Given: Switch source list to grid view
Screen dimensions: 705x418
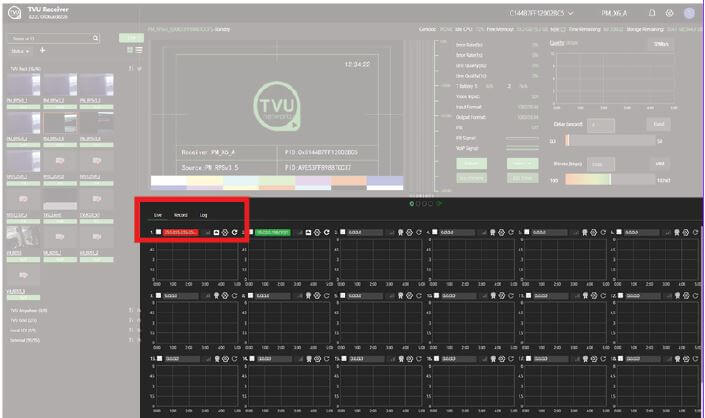Looking at the screenshot, I should [x=130, y=50].
